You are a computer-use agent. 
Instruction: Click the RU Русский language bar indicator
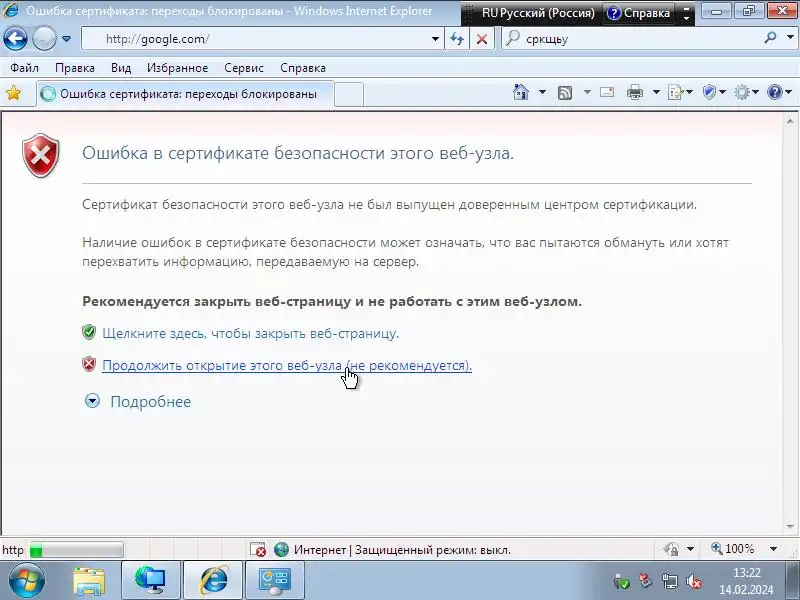[x=538, y=13]
